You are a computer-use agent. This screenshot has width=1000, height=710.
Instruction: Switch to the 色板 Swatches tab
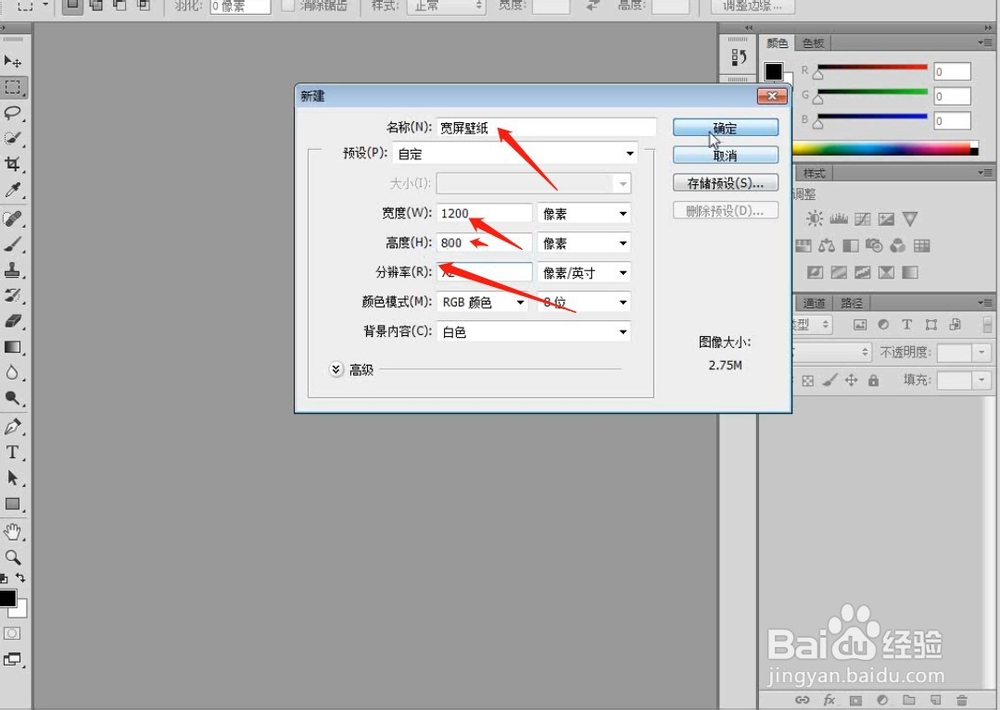coord(811,43)
